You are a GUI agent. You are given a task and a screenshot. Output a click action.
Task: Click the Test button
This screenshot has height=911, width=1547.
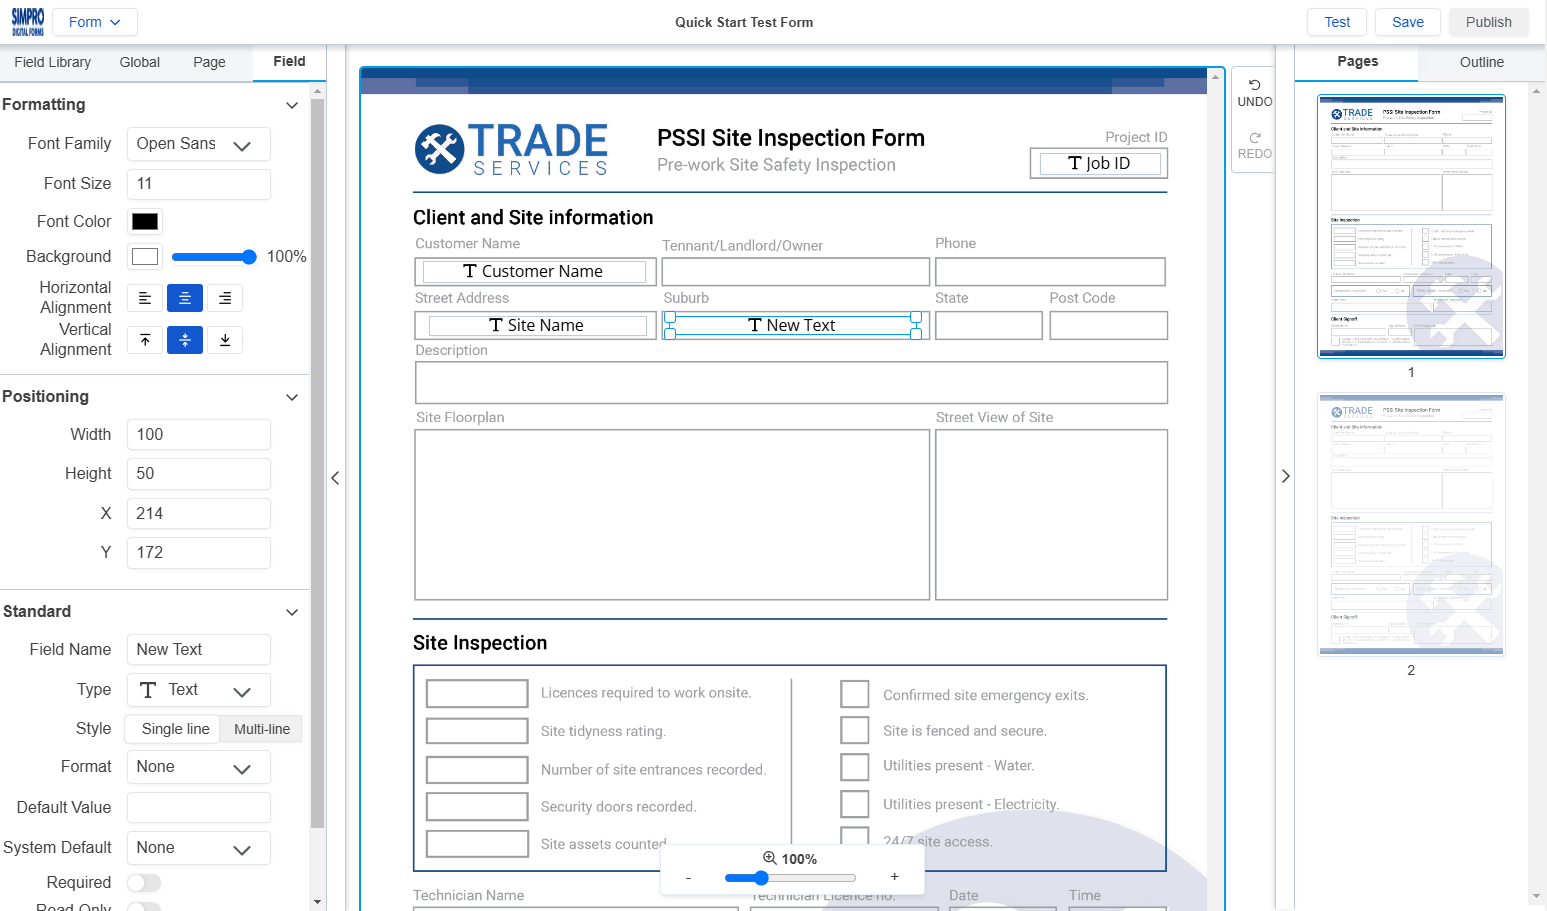[1337, 22]
